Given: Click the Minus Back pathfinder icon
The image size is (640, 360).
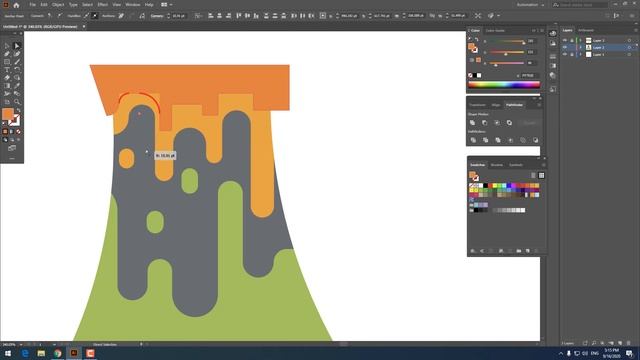Looking at the screenshot, I should [x=535, y=140].
